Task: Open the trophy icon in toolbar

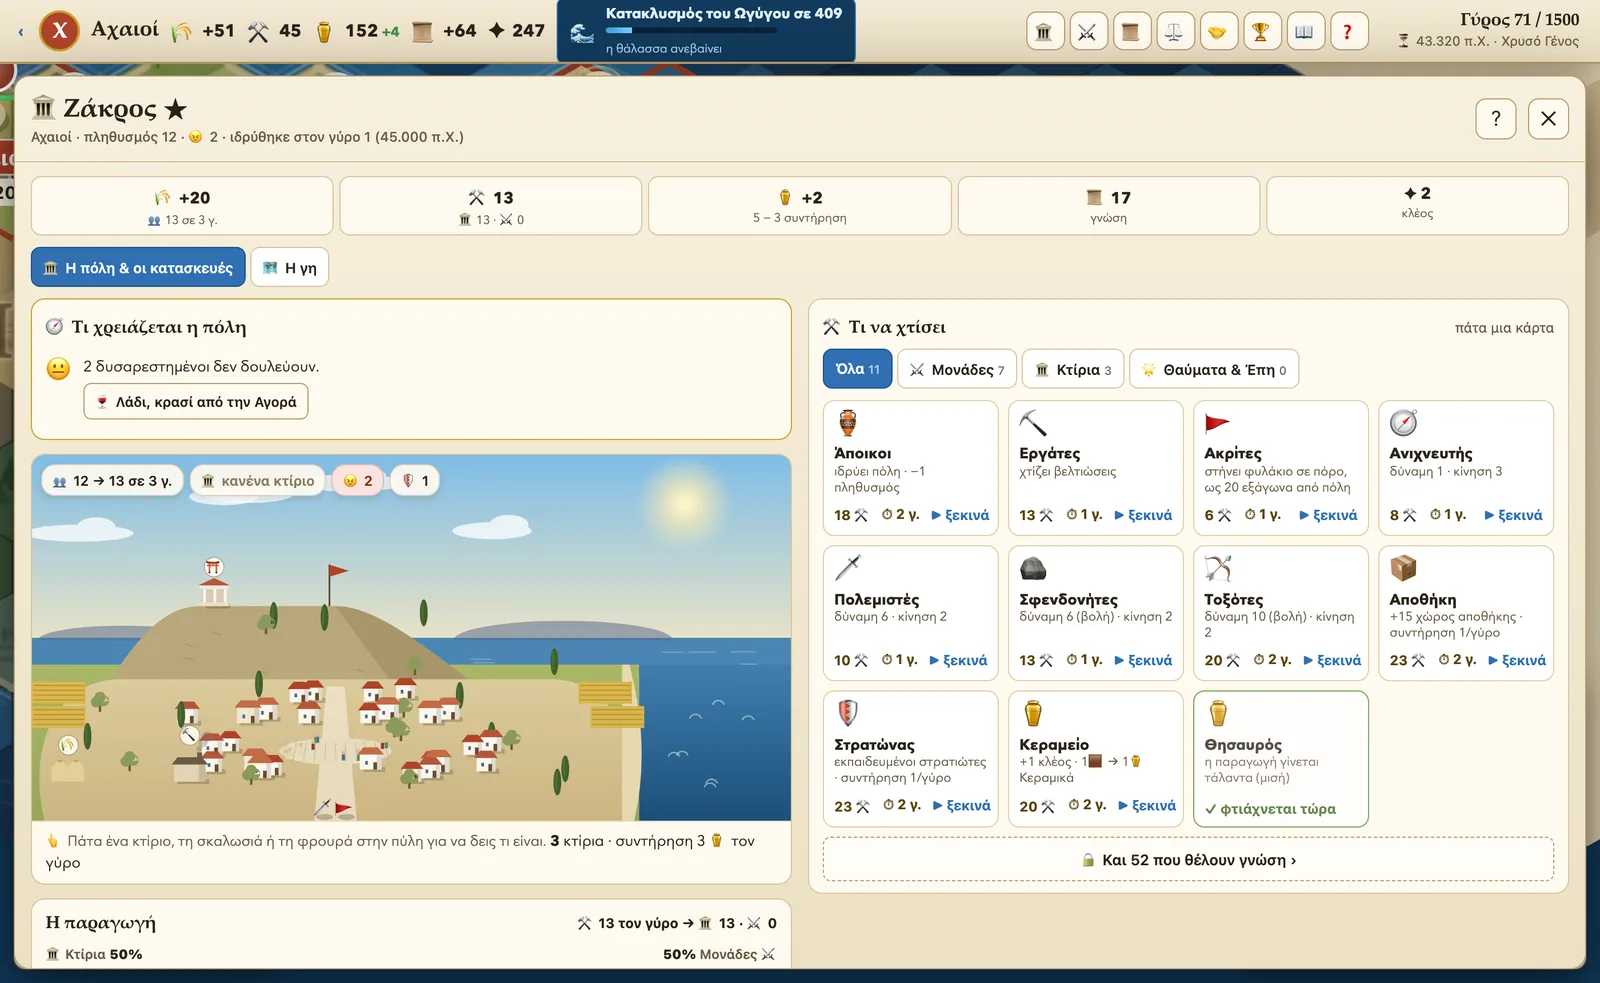Action: coord(1260,32)
